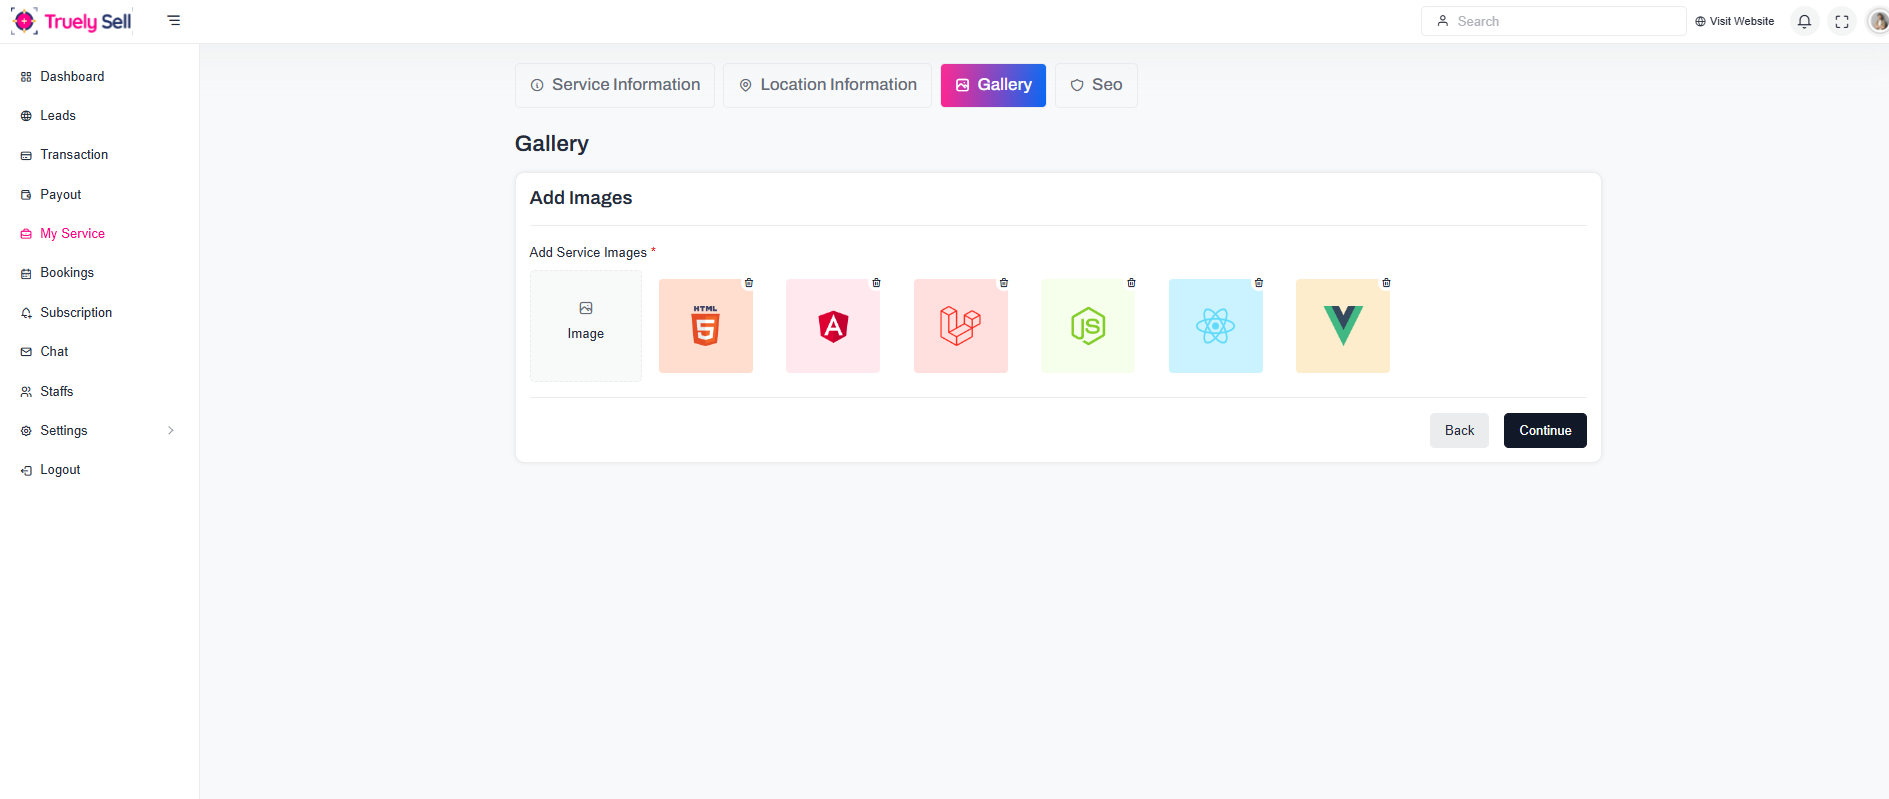This screenshot has width=1889, height=799.
Task: Click the Image upload box
Action: 586,325
